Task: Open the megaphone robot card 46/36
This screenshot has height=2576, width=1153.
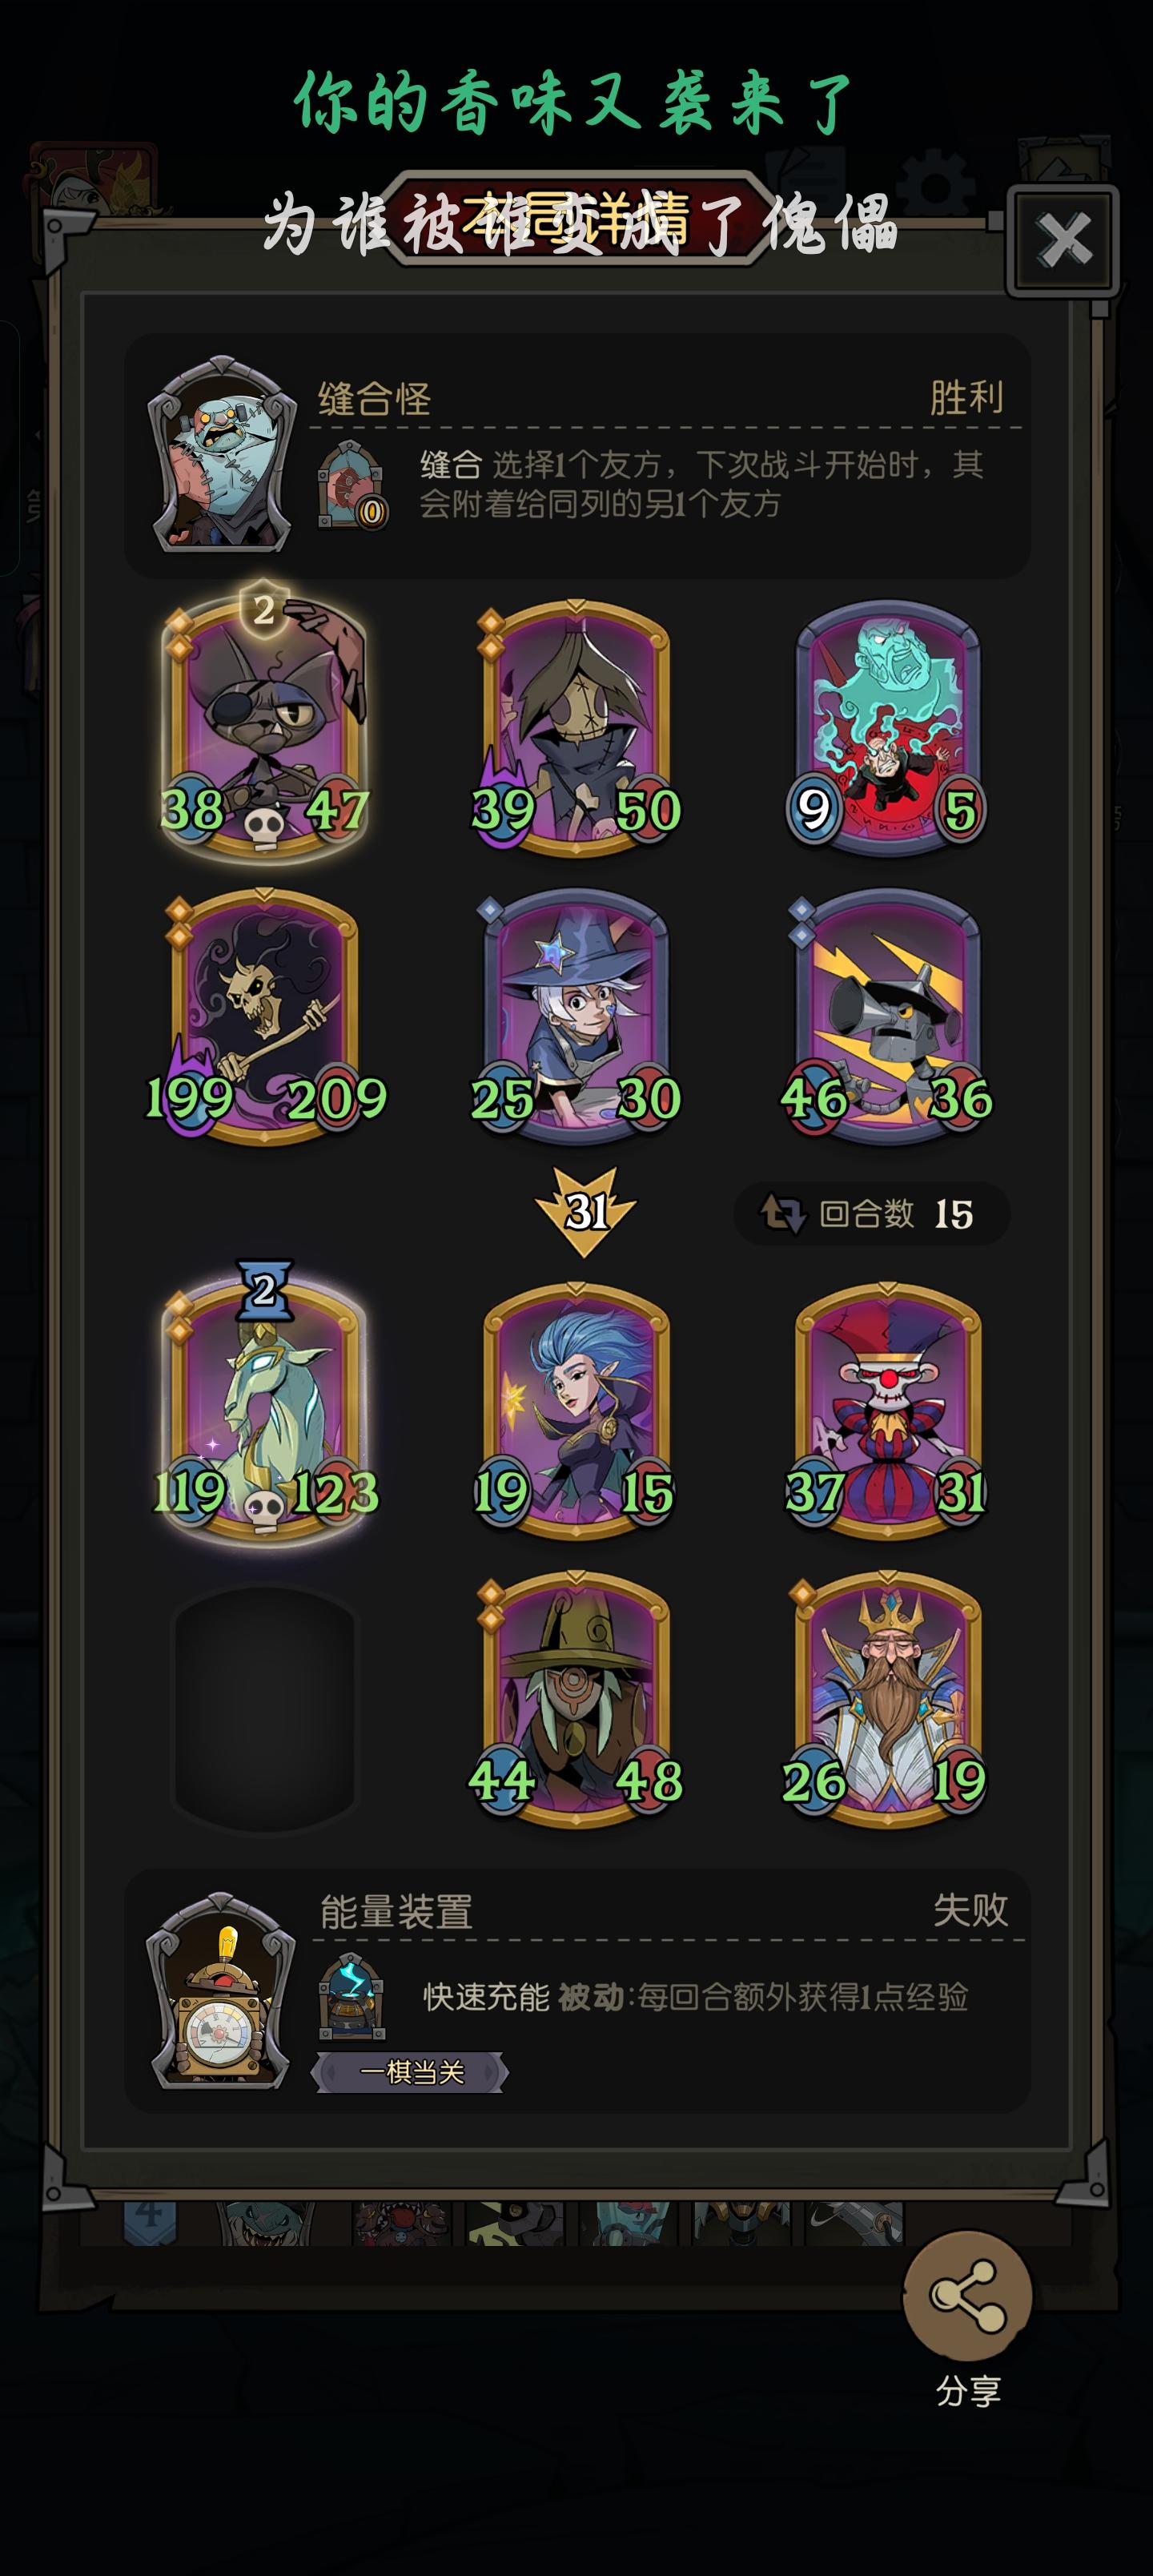Action: 888,1014
